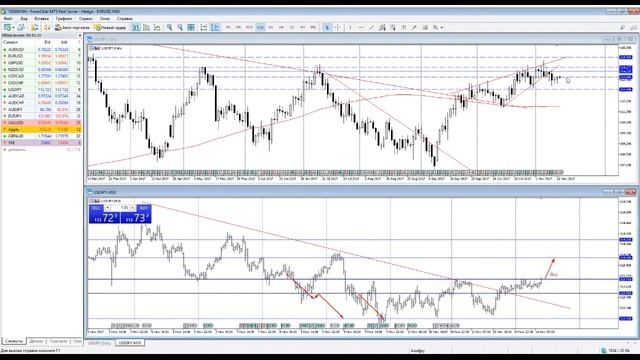Open the Вид menu
The image size is (640, 360).
point(24,19)
